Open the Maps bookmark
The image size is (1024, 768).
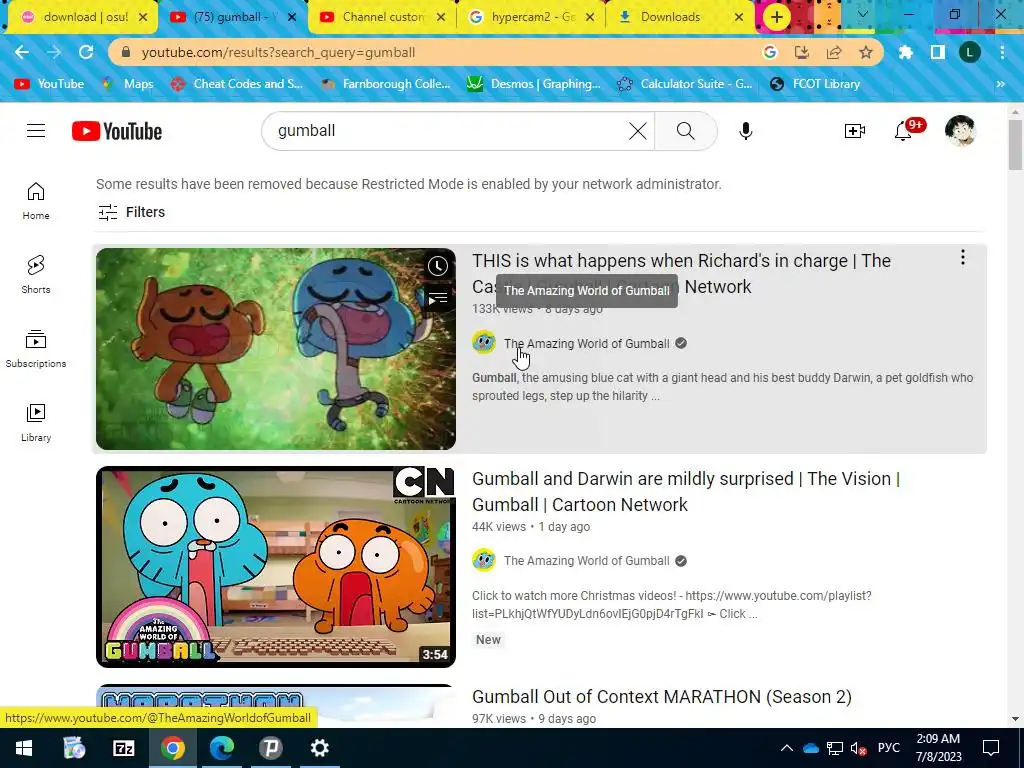pos(128,84)
